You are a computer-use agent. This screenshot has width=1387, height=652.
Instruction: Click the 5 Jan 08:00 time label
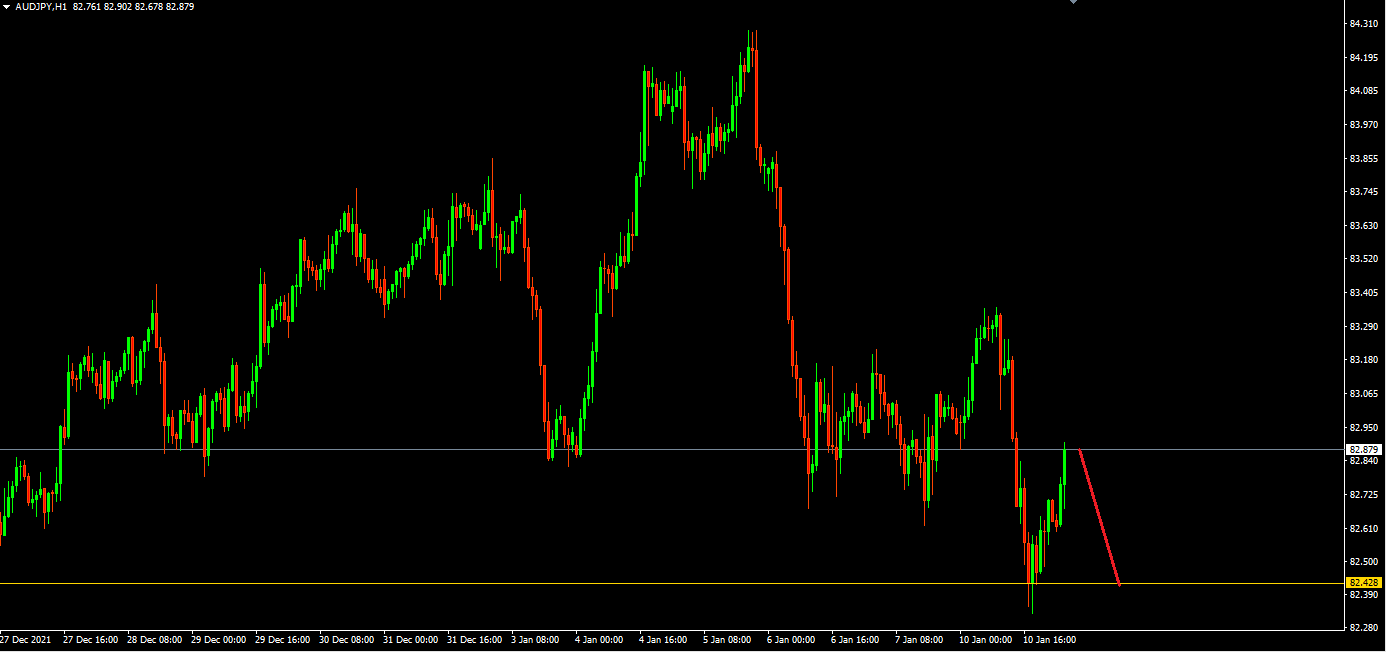[x=727, y=639]
